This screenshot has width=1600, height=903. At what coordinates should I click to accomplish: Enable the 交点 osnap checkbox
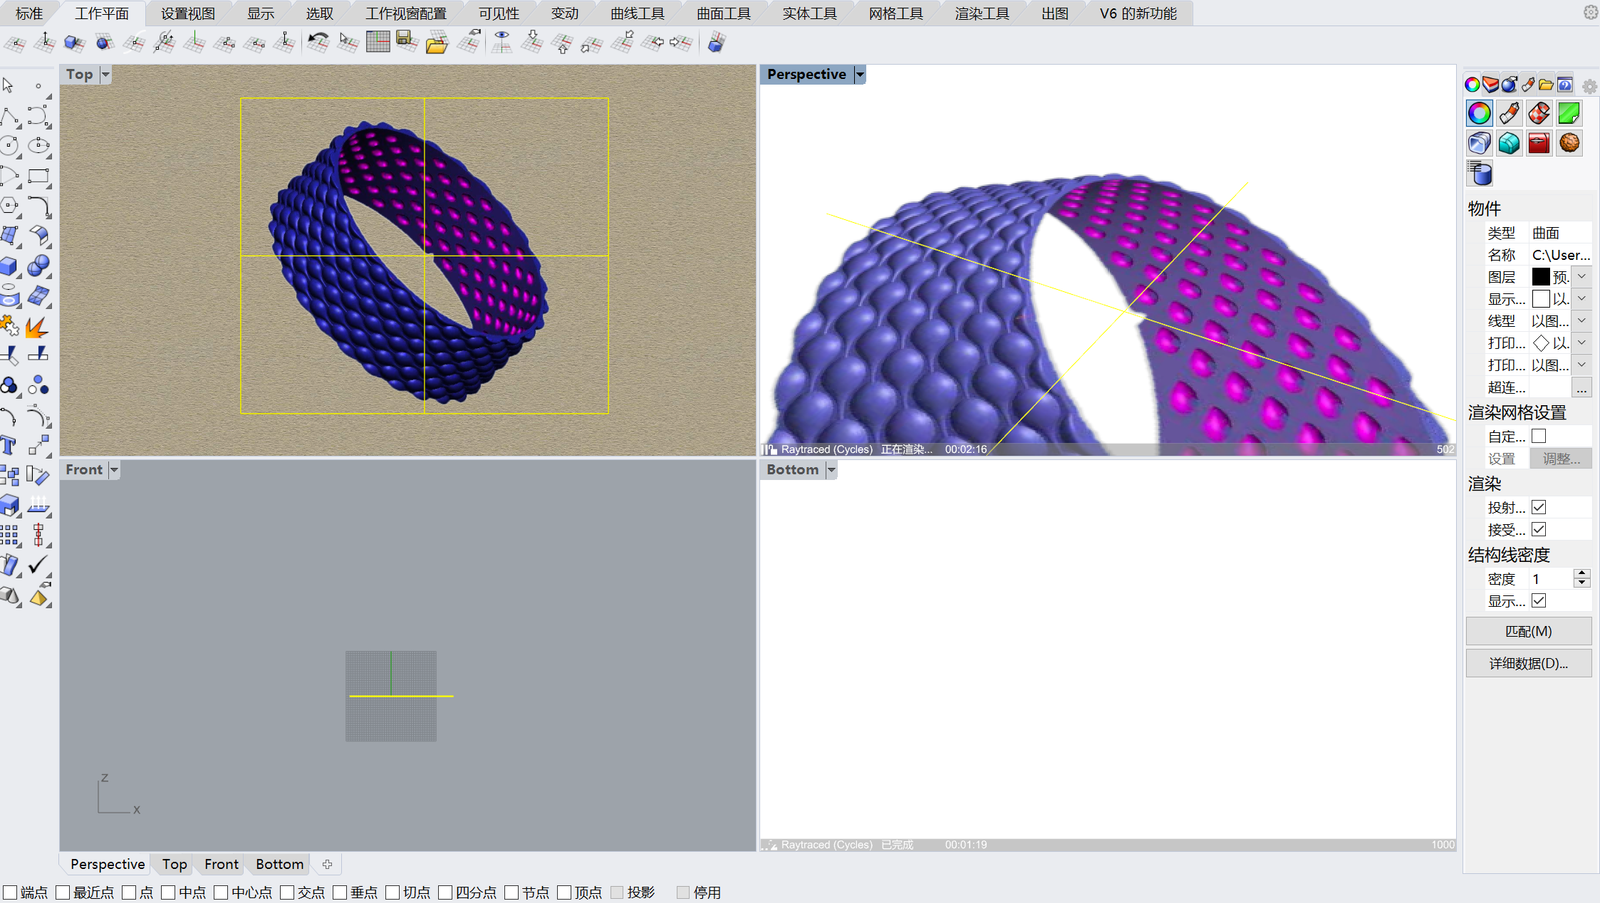tap(287, 892)
